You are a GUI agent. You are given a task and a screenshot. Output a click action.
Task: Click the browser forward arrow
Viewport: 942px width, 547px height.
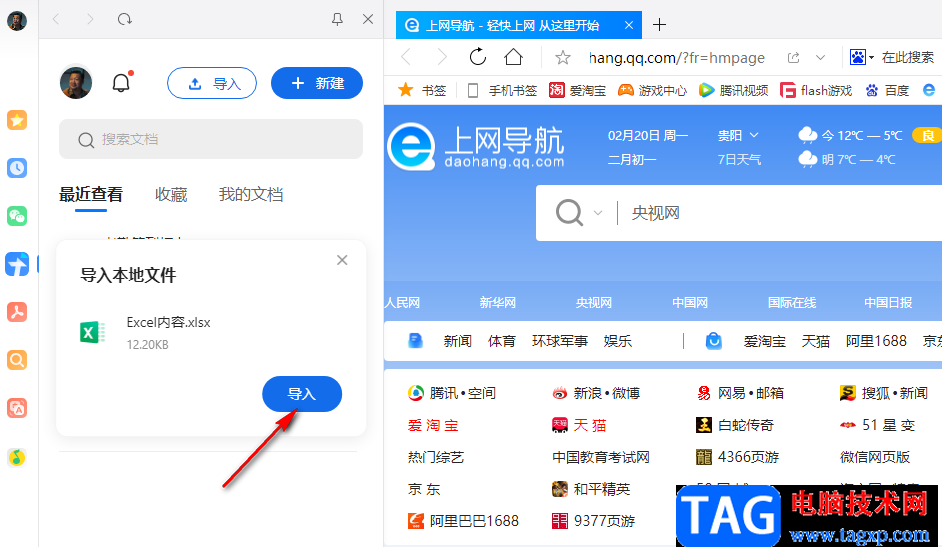coord(442,57)
